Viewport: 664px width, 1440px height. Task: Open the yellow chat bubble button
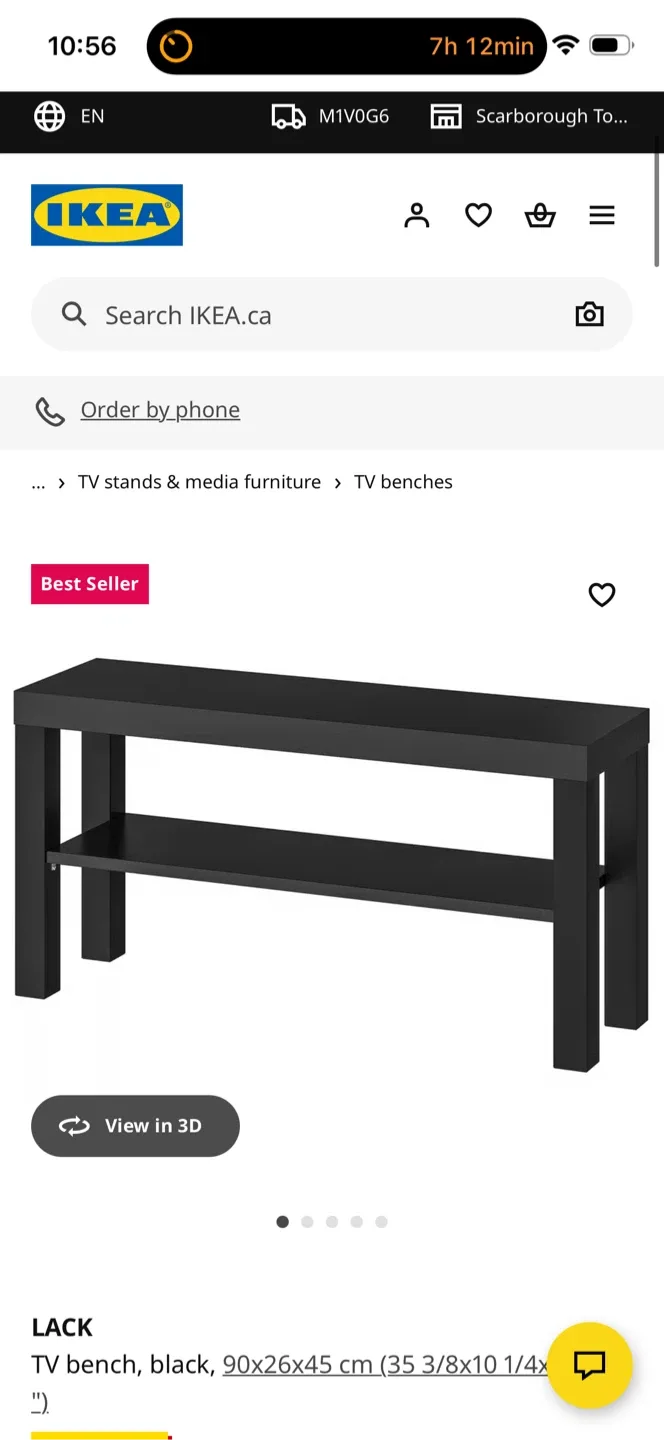(590, 1365)
